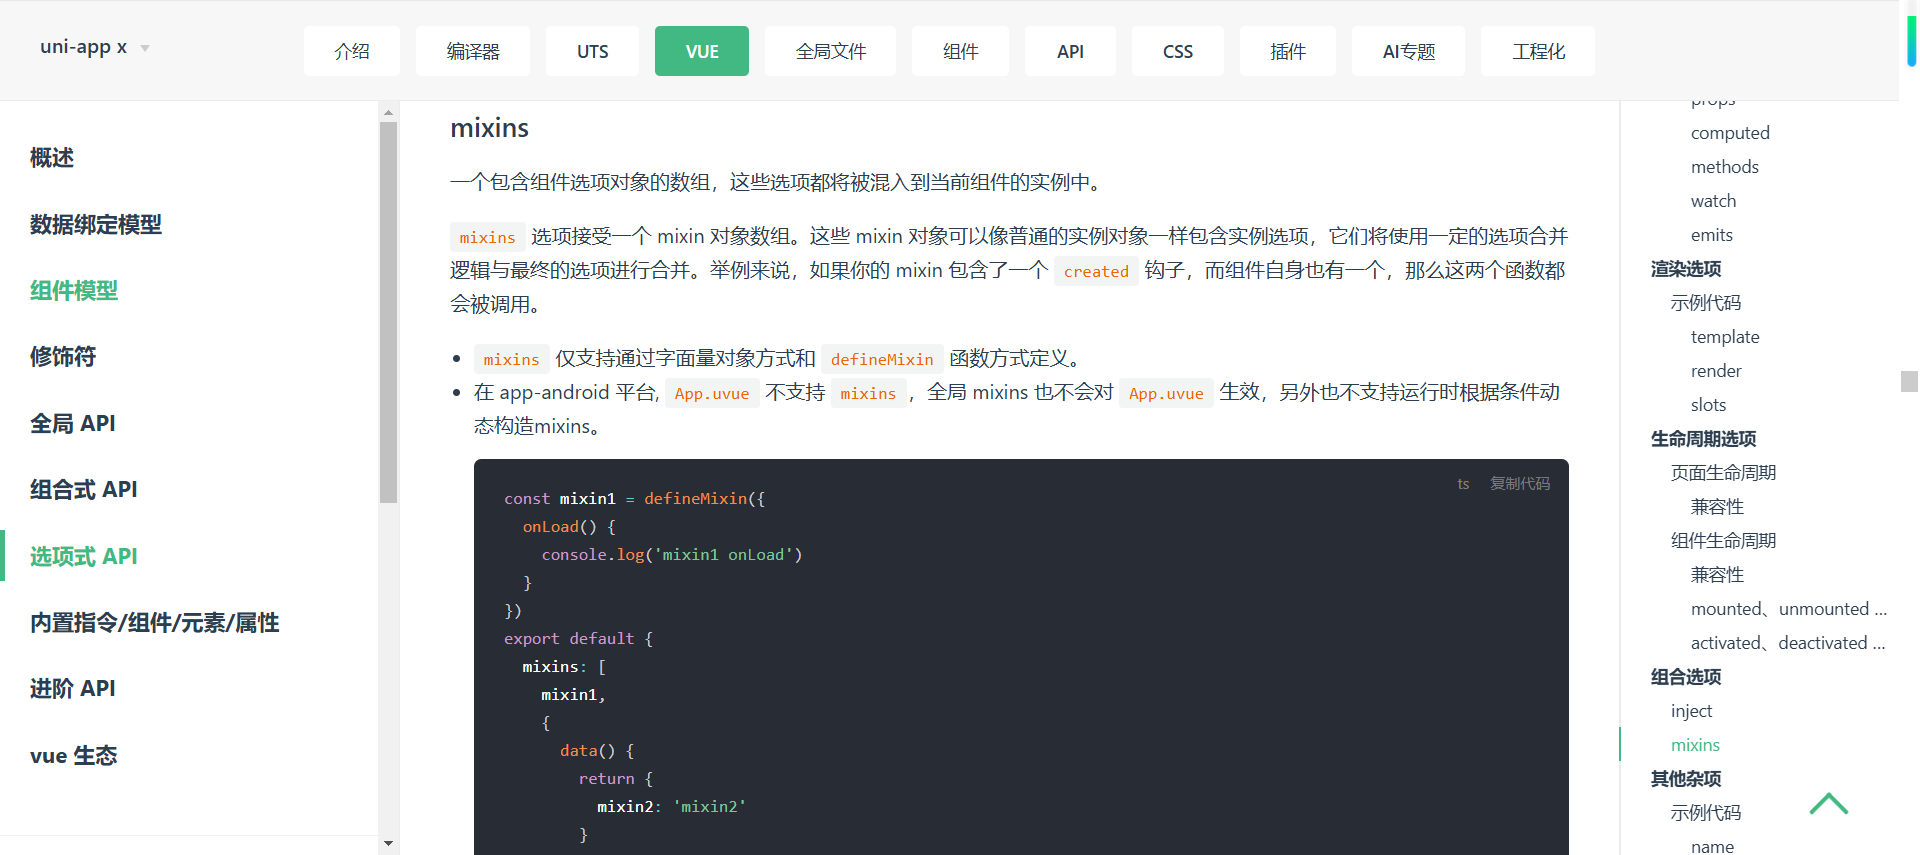The width and height of the screenshot is (1920, 855).
Task: Open the AI专题 tab
Action: click(1408, 51)
